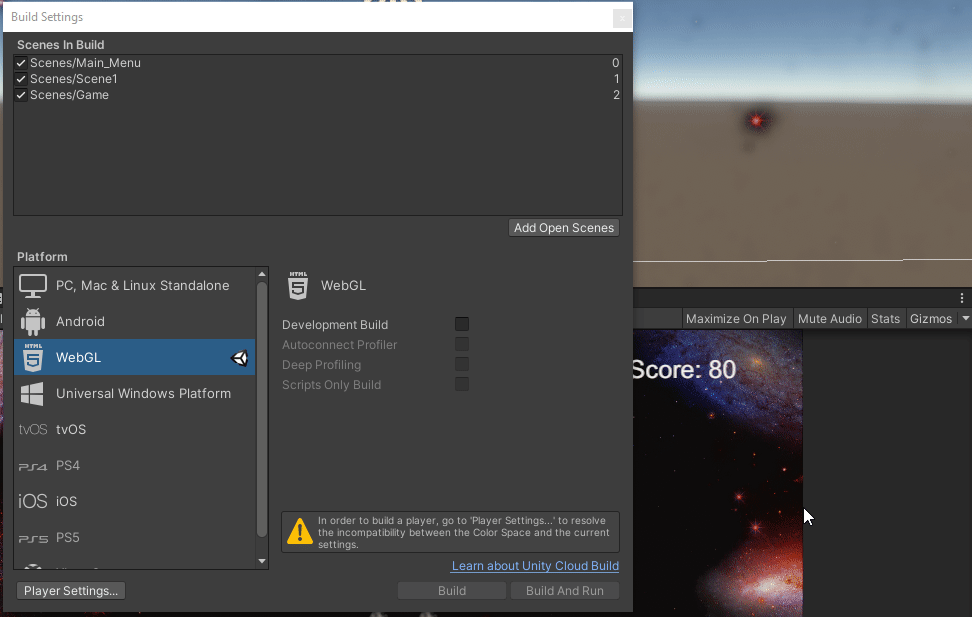972x617 pixels.
Task: Click the Android robot icon
Action: (x=33, y=322)
